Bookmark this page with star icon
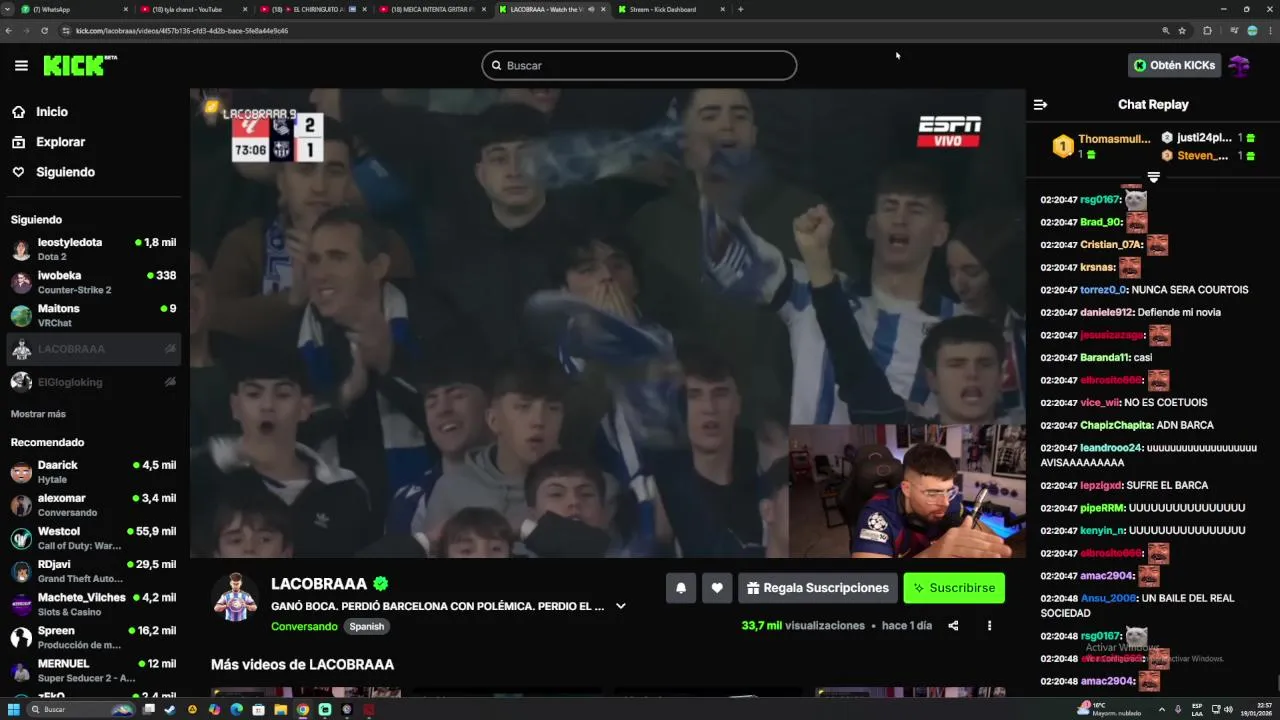The image size is (1280, 720). tap(1182, 31)
